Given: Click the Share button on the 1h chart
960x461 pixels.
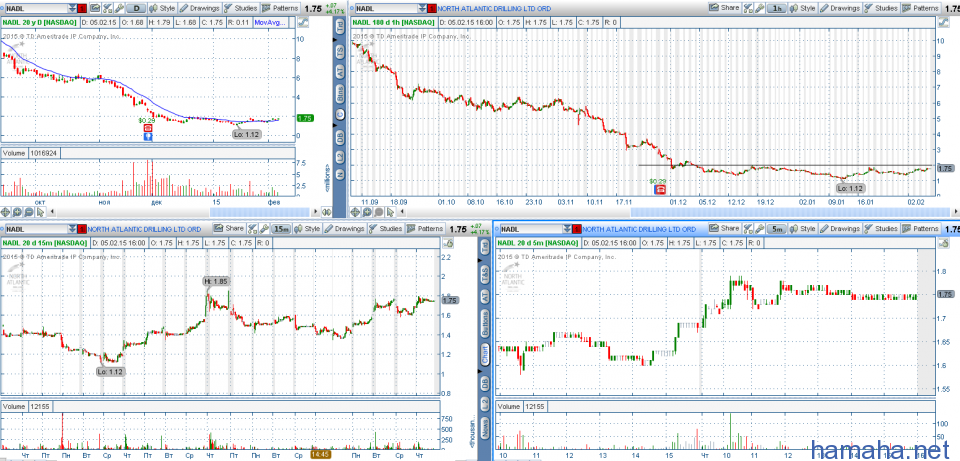Looking at the screenshot, I should click(724, 7).
